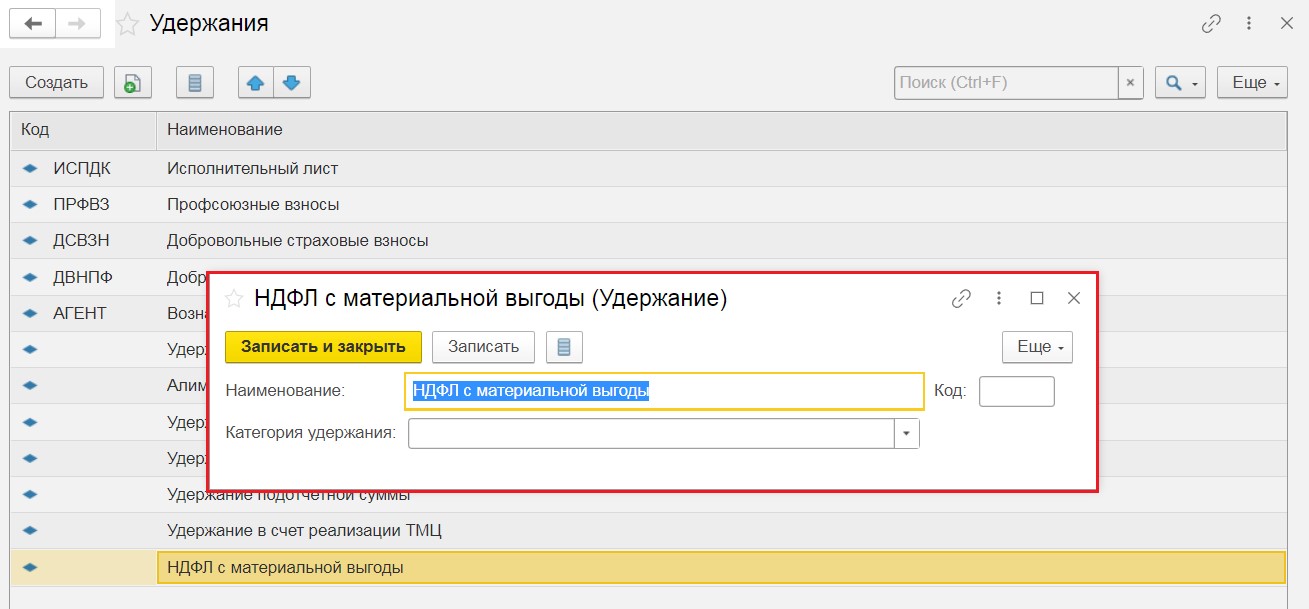Focus the Поиск (Ctrl+F) search field
Screen dimensions: 1309x609
[x=1005, y=83]
